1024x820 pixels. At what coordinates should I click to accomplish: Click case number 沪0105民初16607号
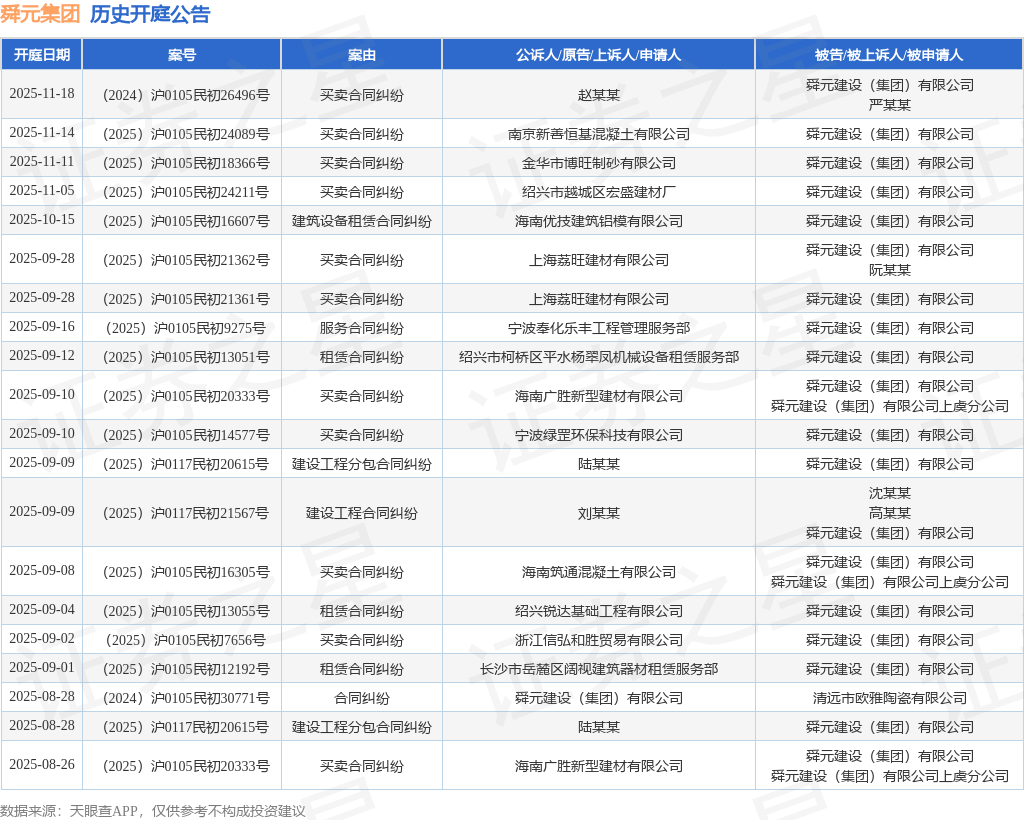point(210,221)
